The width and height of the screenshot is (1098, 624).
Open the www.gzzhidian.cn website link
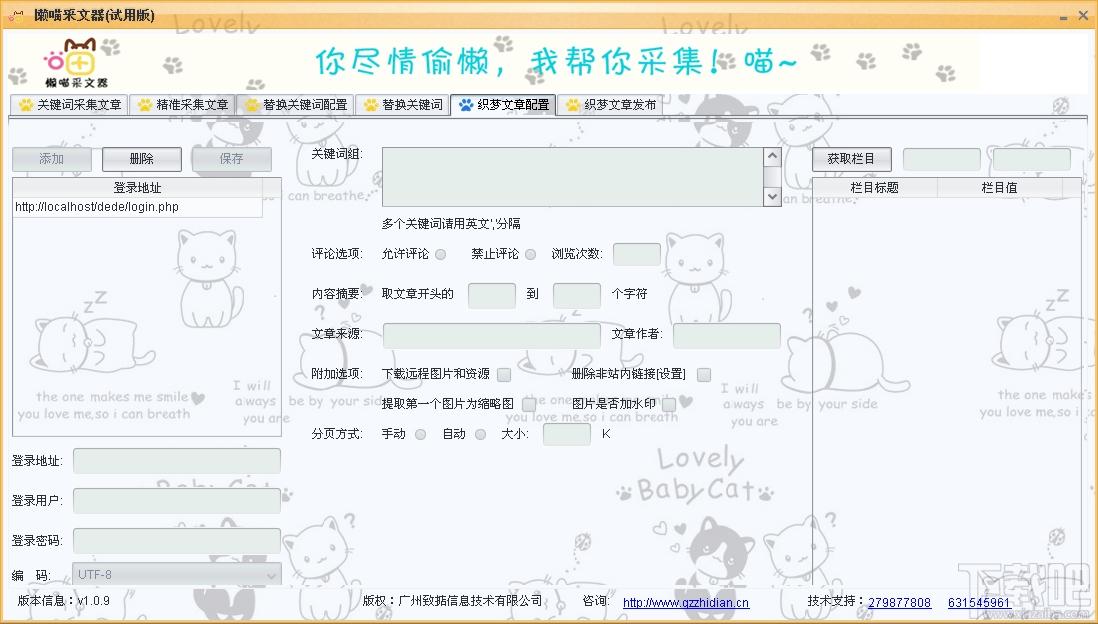(685, 602)
